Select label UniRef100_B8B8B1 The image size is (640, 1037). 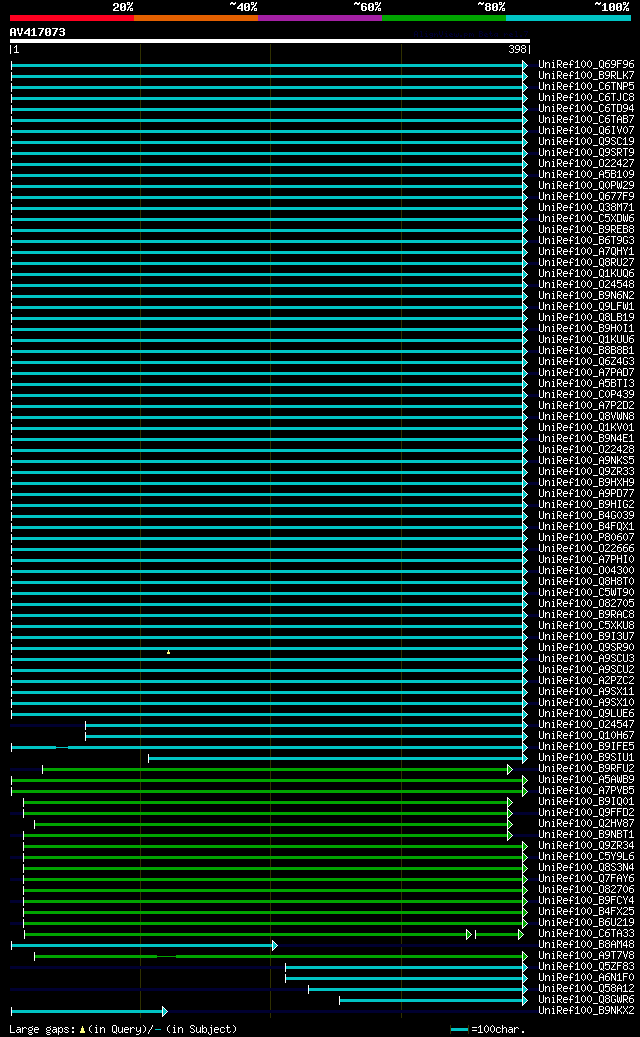click(x=586, y=351)
